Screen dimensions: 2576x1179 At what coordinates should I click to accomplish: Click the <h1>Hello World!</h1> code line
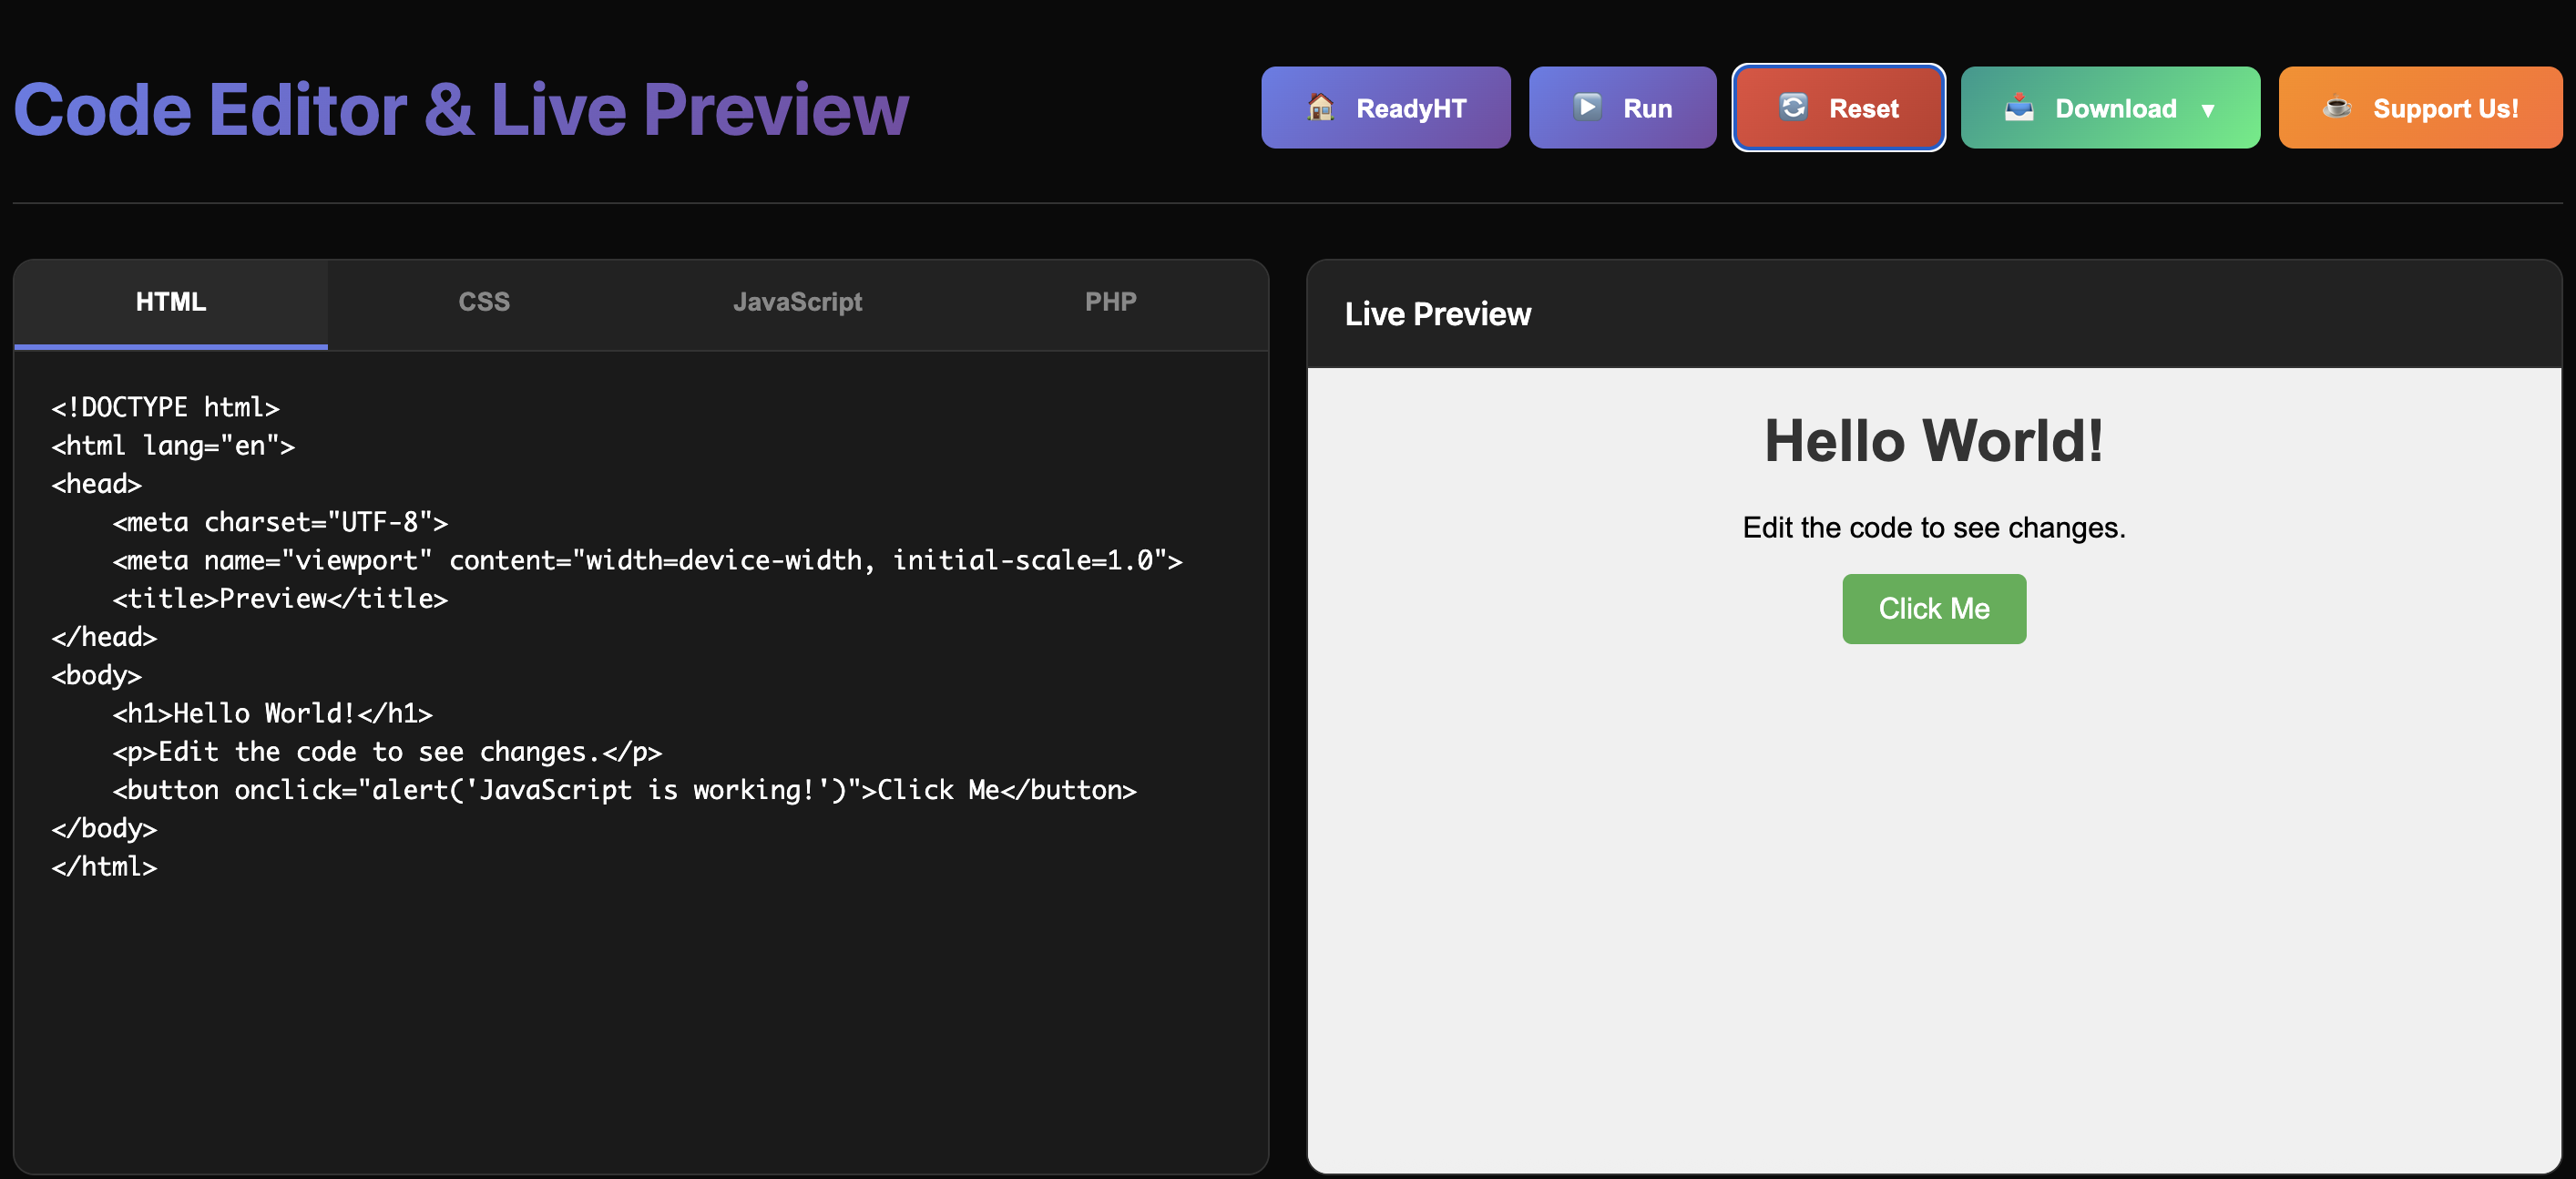[272, 713]
